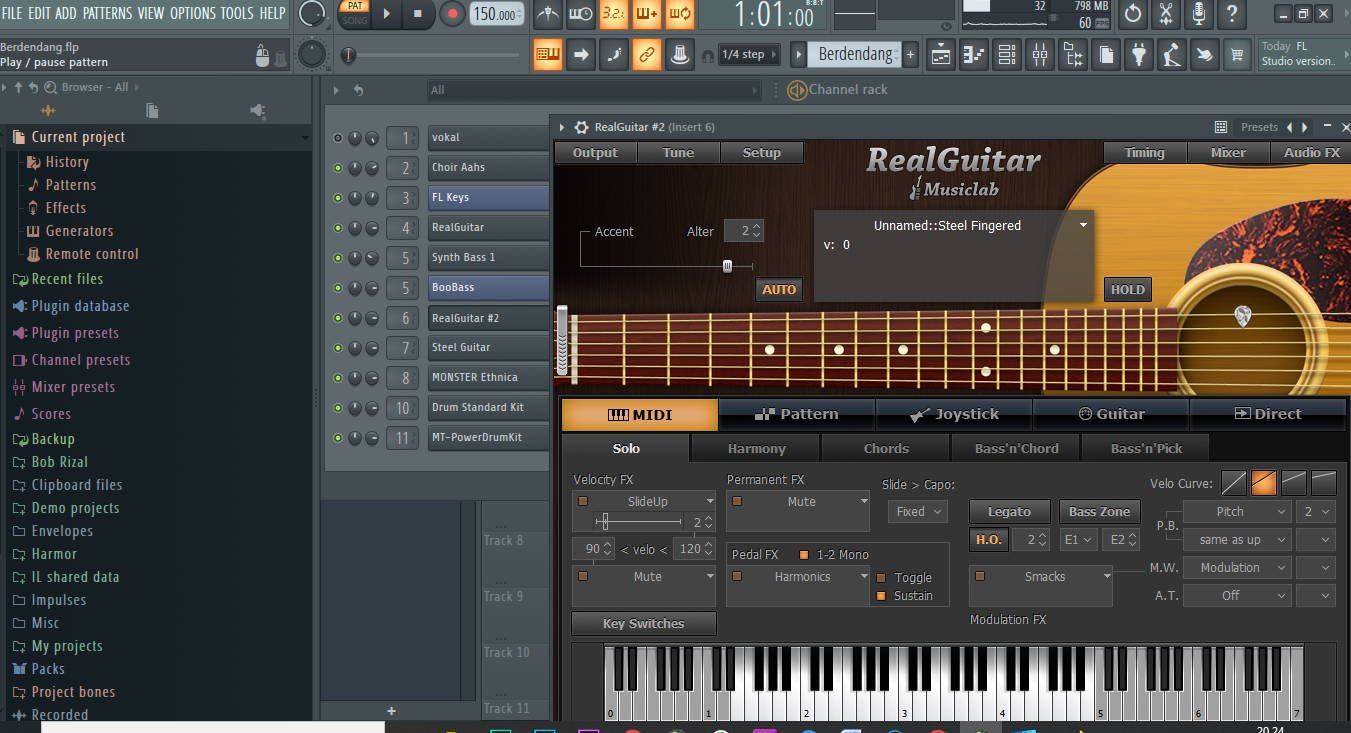Toggle the AUTO accent button
Viewport: 1351px width, 733px height.
tap(779, 290)
